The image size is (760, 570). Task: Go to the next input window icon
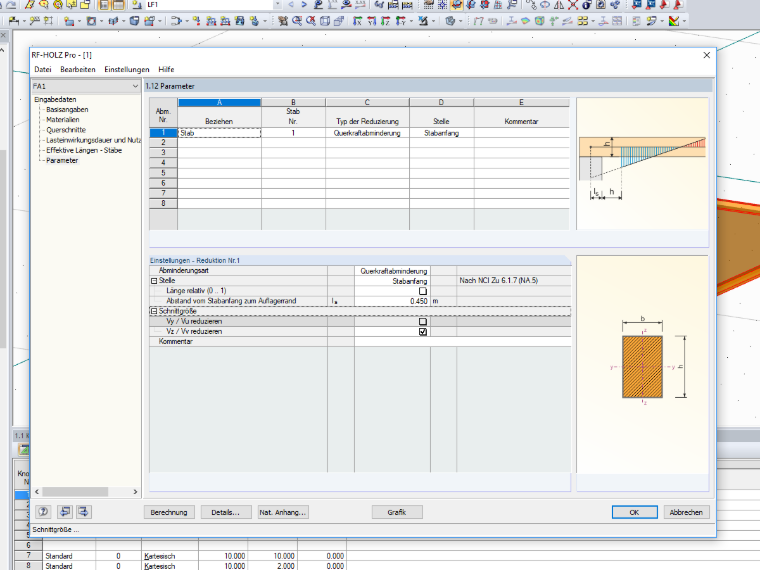83,512
